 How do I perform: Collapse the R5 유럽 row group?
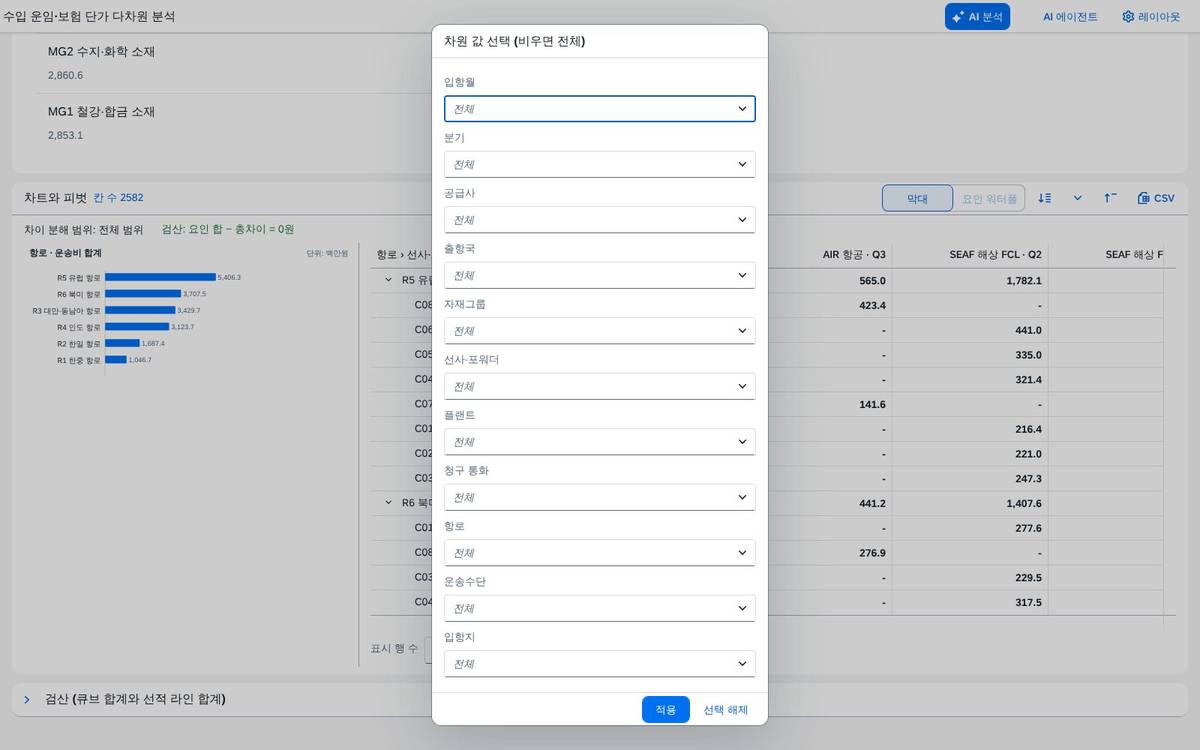pyautogui.click(x=389, y=280)
